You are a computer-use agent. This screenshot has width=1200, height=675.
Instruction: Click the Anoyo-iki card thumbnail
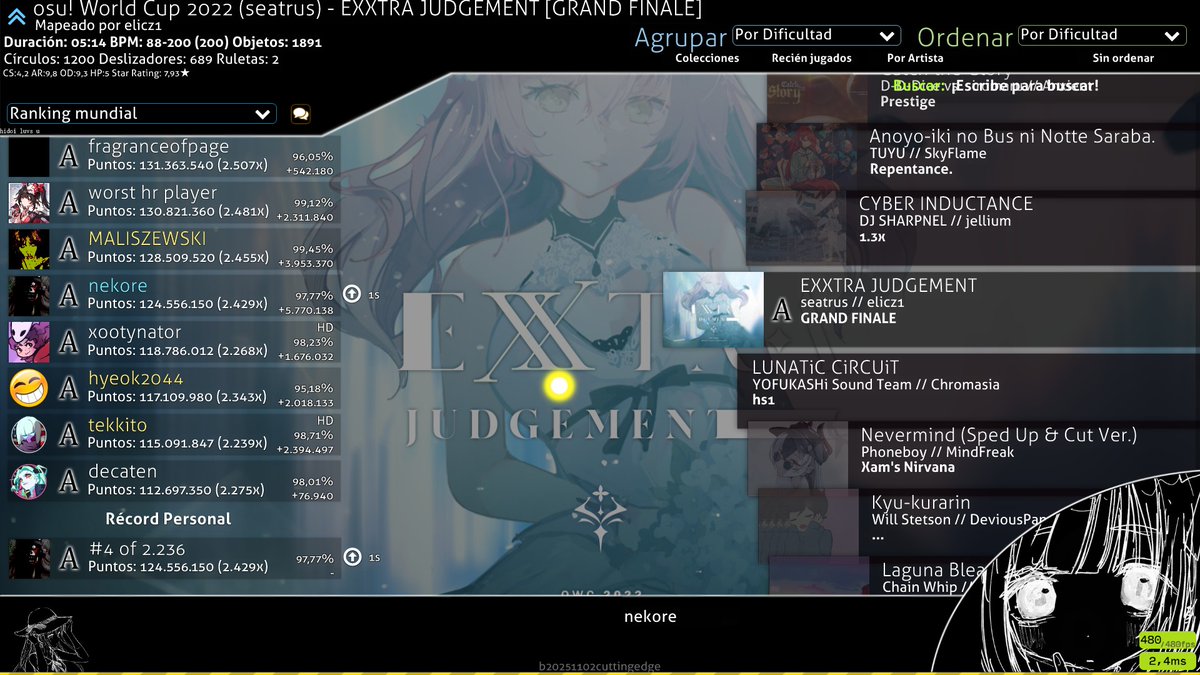coord(808,156)
